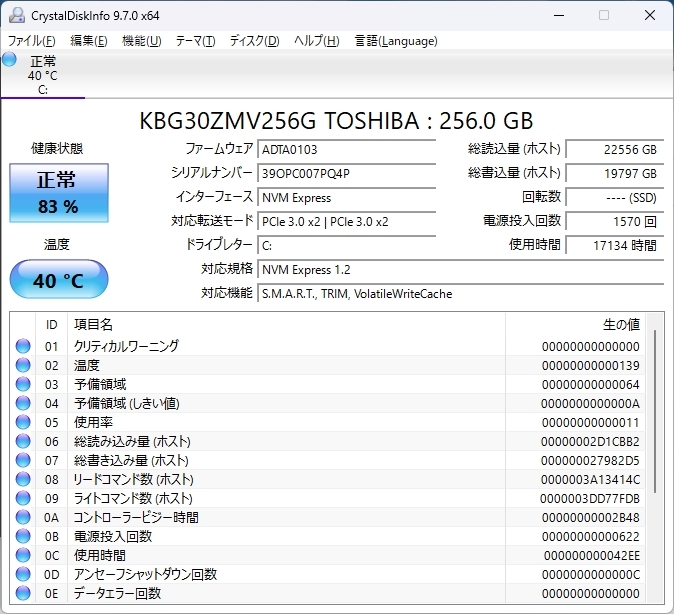674x614 pixels.
Task: Click the drive title KBG30ZMV256G TOSHIBA
Action: point(337,121)
